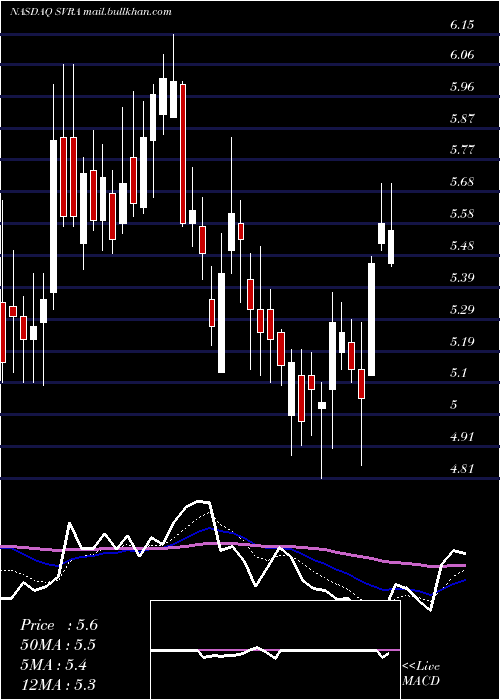Select the 5.68 price axis label
The width and height of the screenshot is (500, 700).
click(462, 182)
